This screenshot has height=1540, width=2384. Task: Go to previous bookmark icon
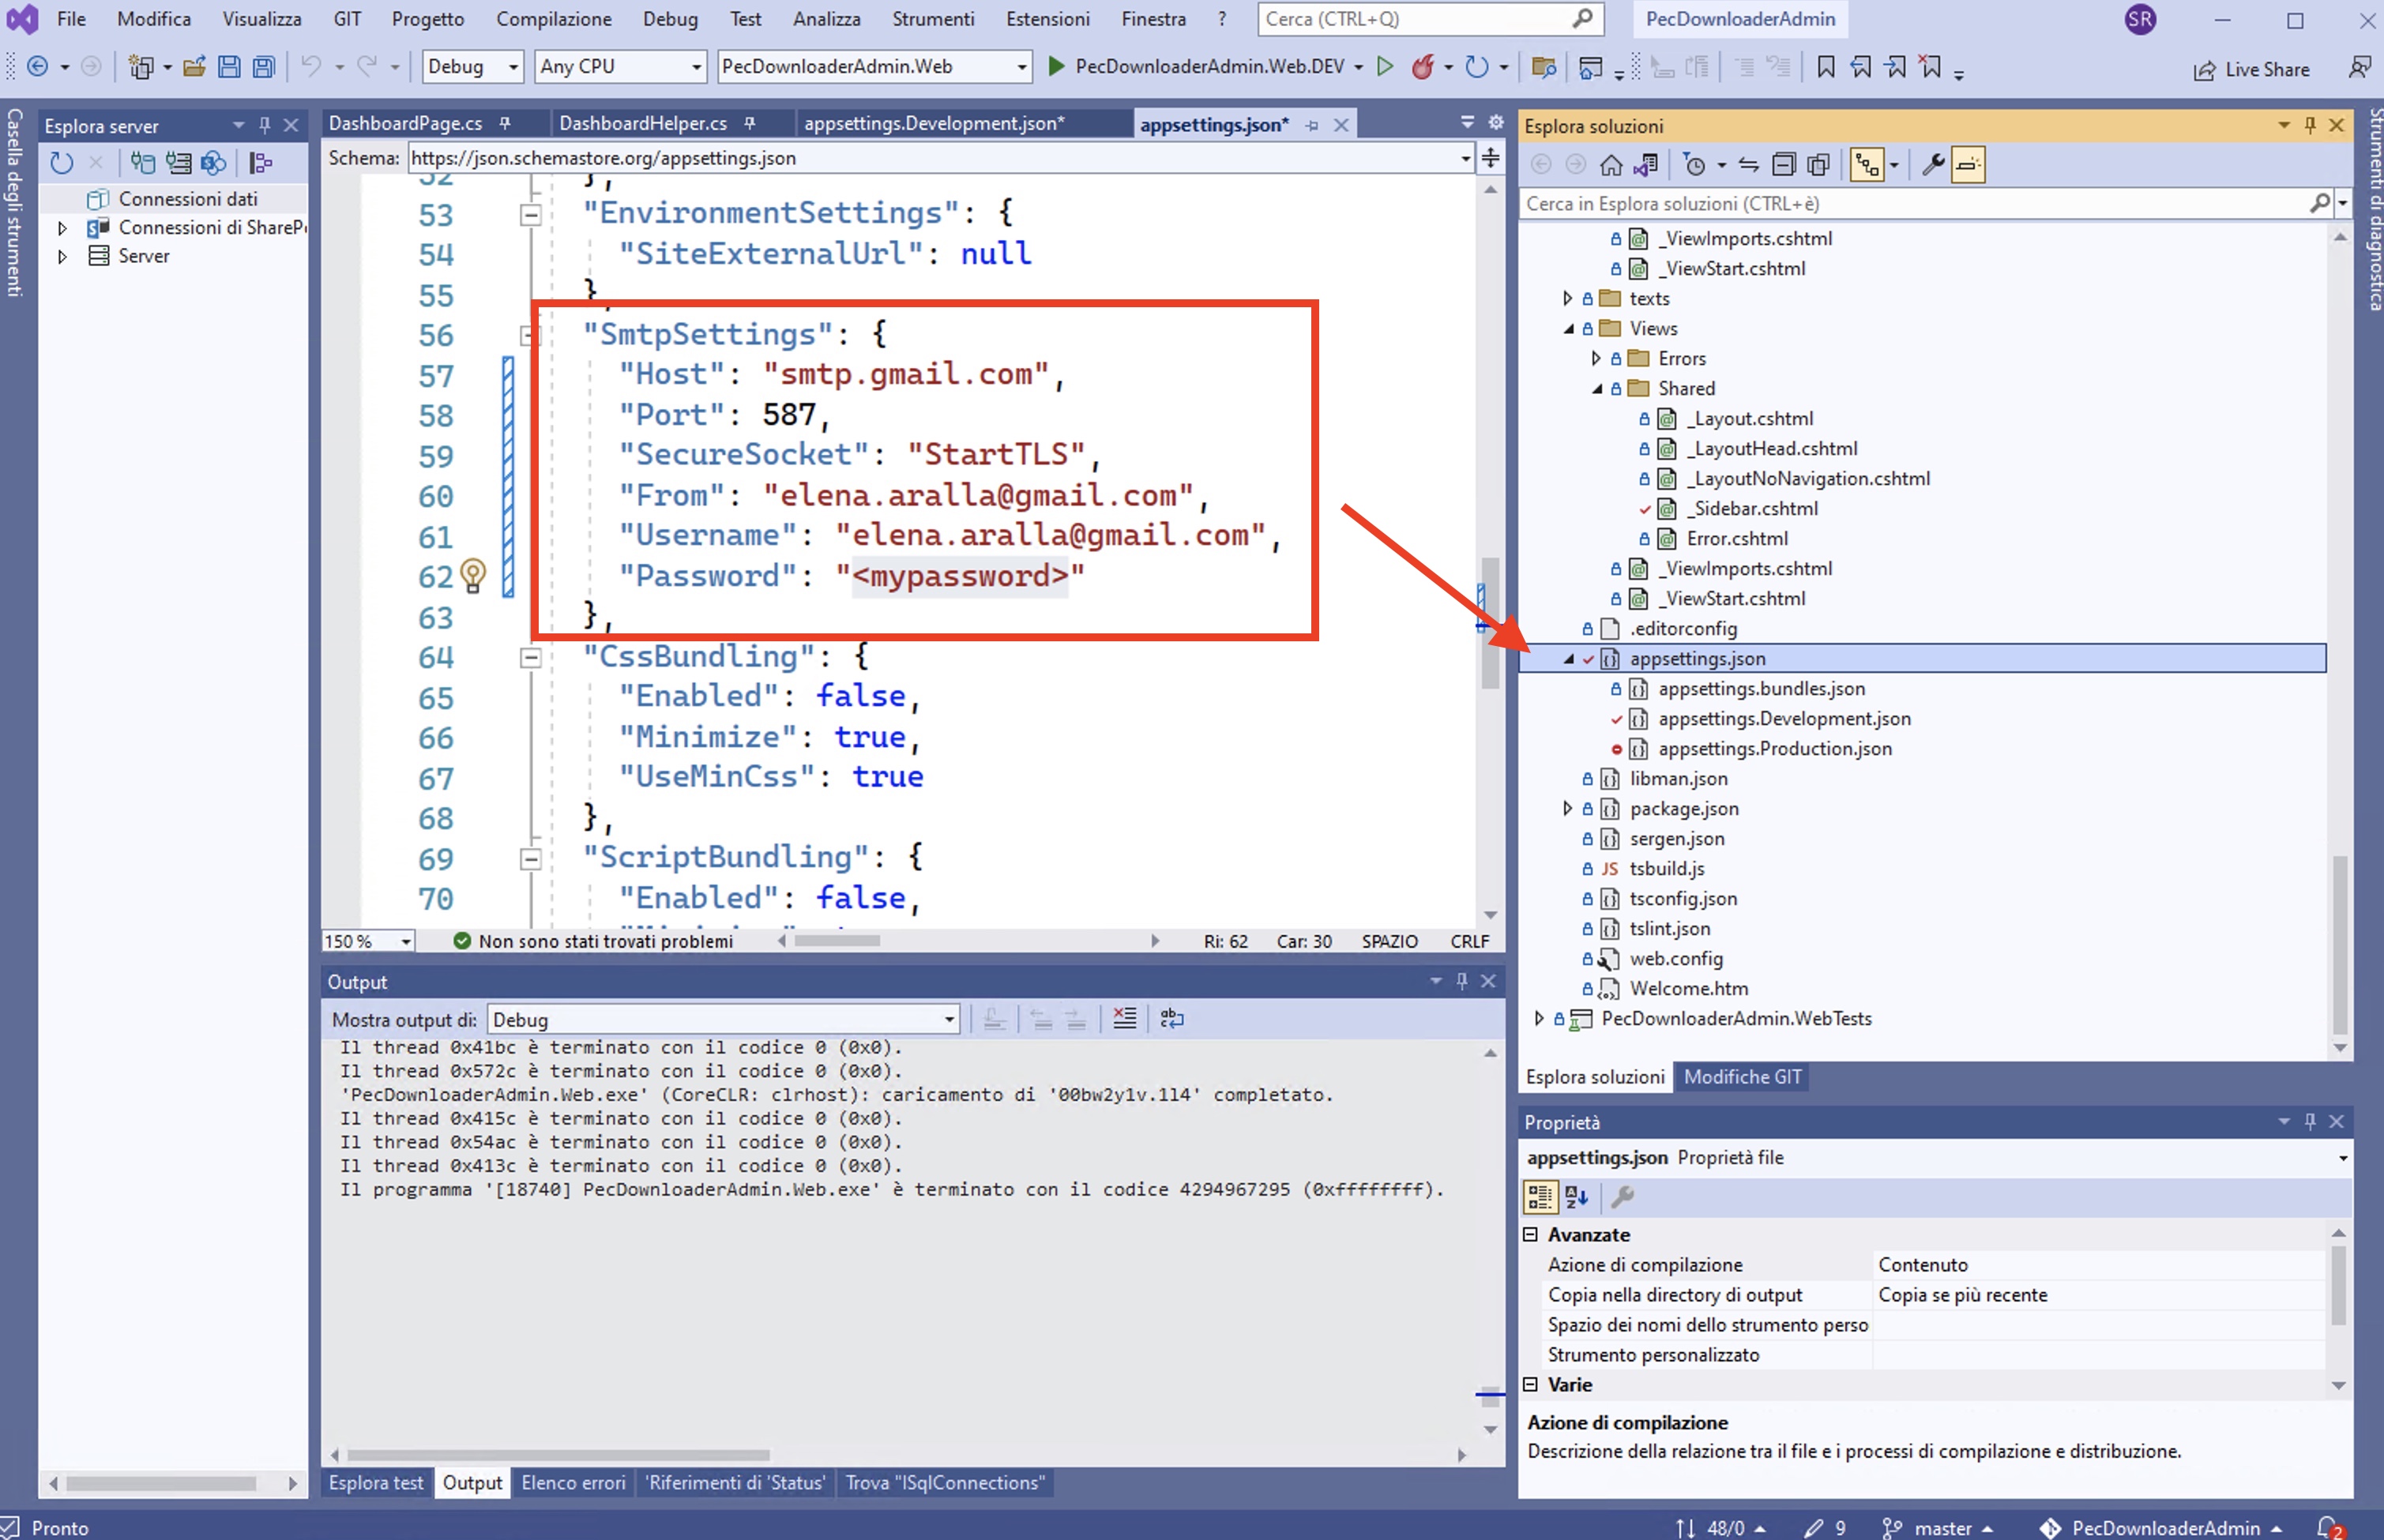1861,67
